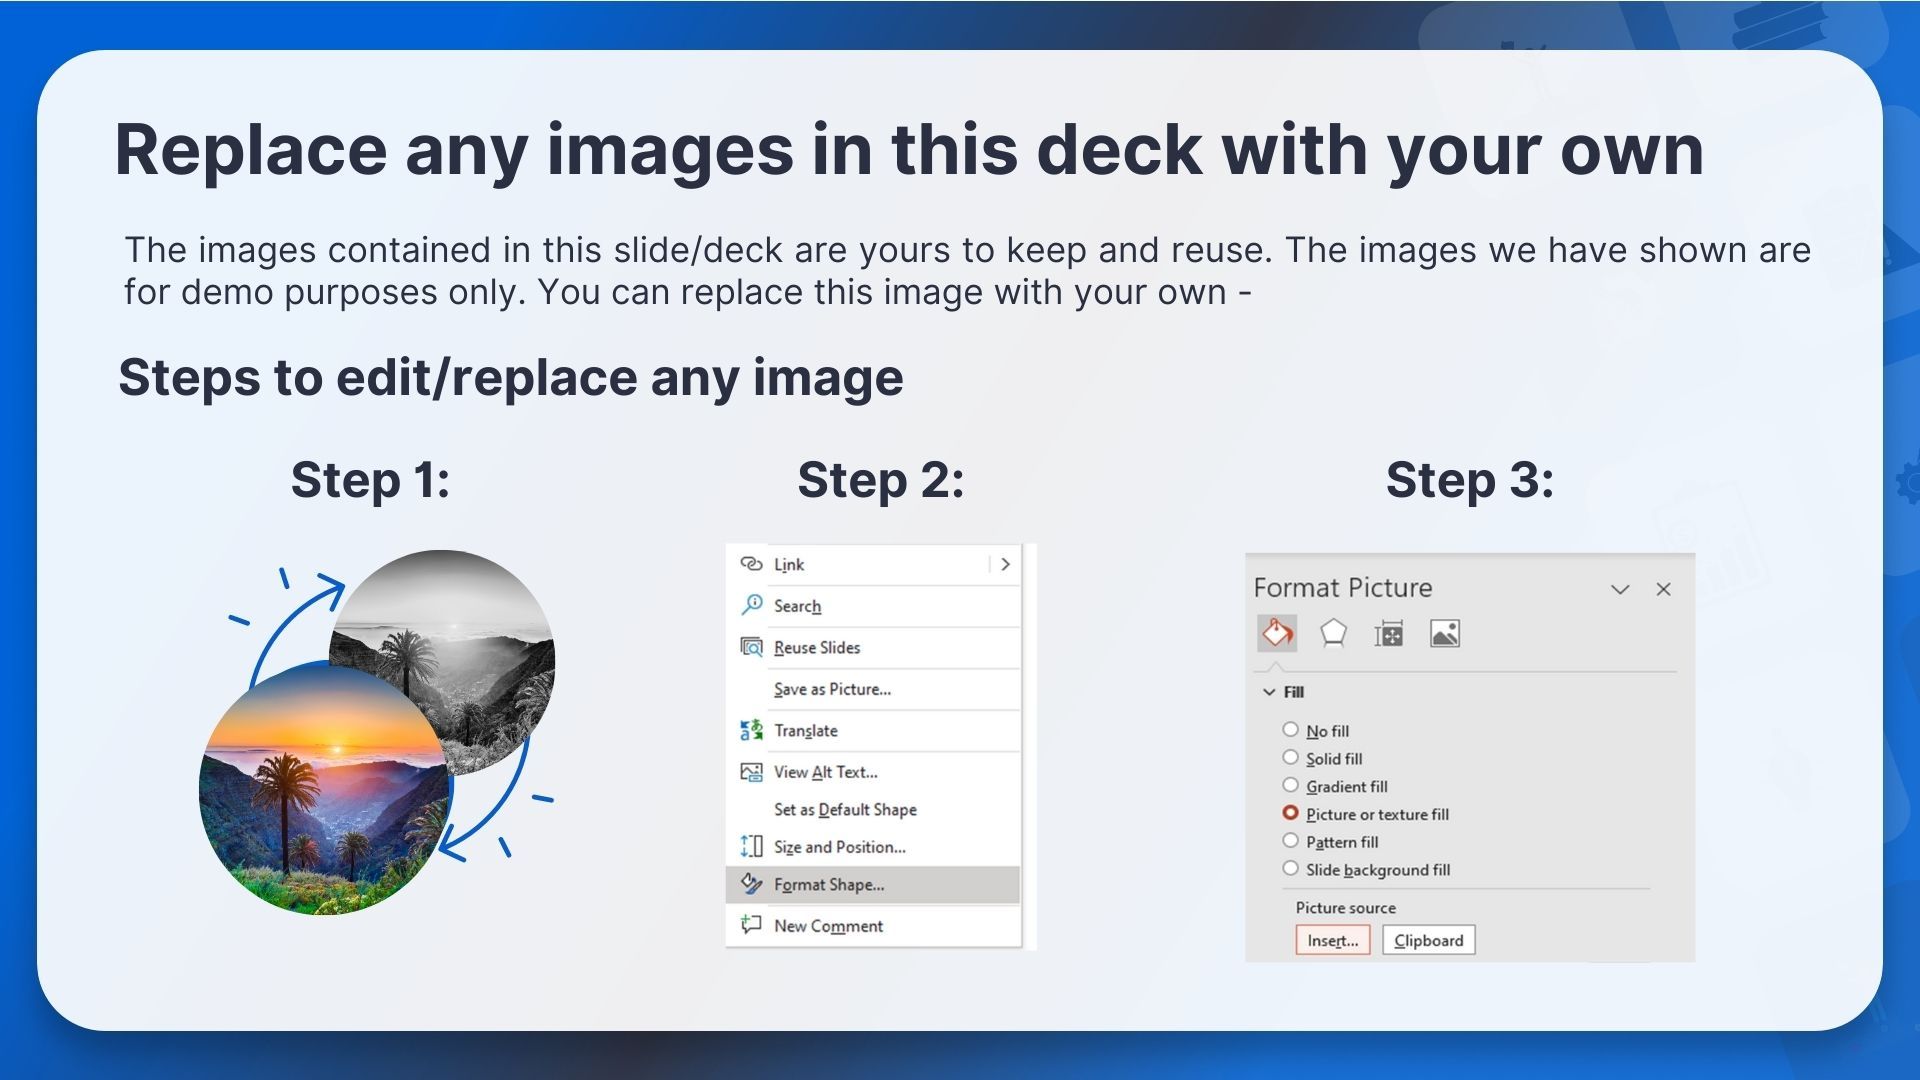The image size is (1920, 1080).
Task: Click the Search magnifier icon
Action: point(750,605)
